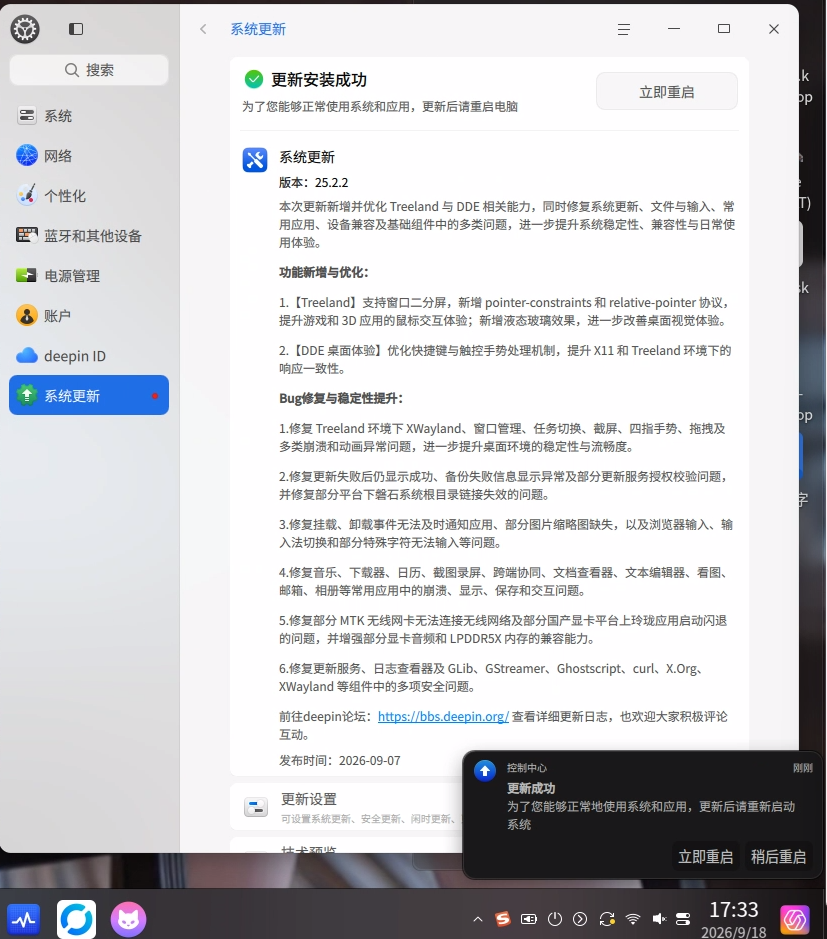Click the volume speaker tray icon
This screenshot has height=939, width=827.
pyautogui.click(x=659, y=919)
